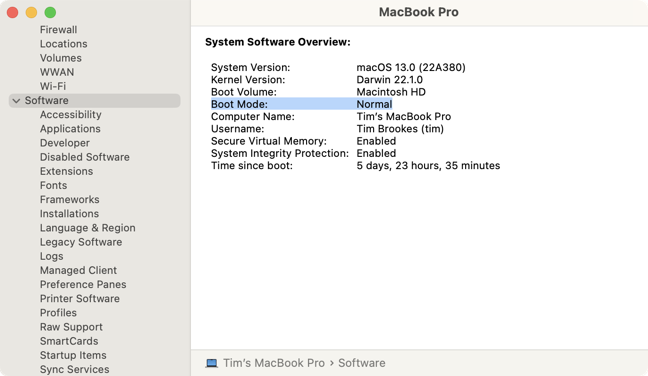
Task: Select Wi-Fi in the sidebar
Action: coord(53,86)
